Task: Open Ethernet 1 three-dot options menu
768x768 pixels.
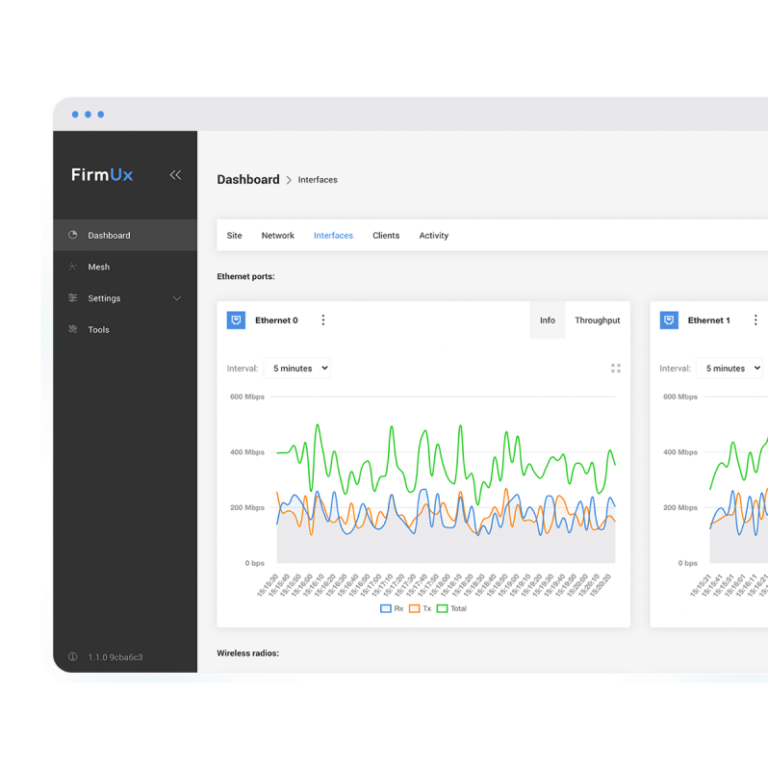Action: coord(755,320)
